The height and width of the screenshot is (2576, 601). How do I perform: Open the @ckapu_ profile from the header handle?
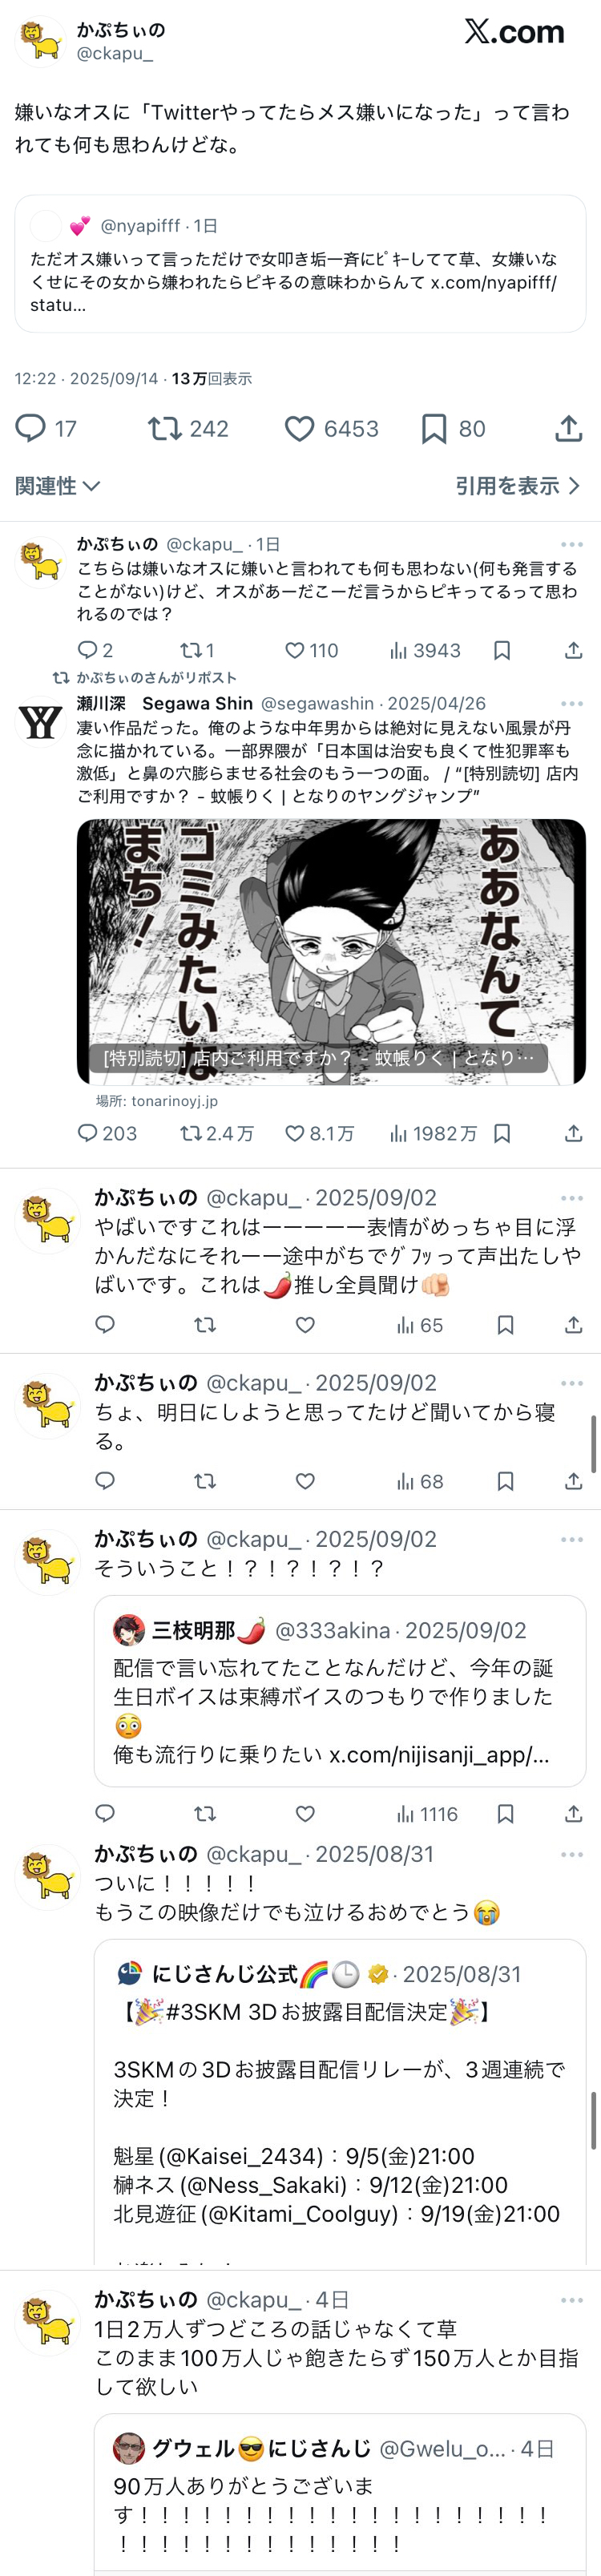tap(115, 53)
